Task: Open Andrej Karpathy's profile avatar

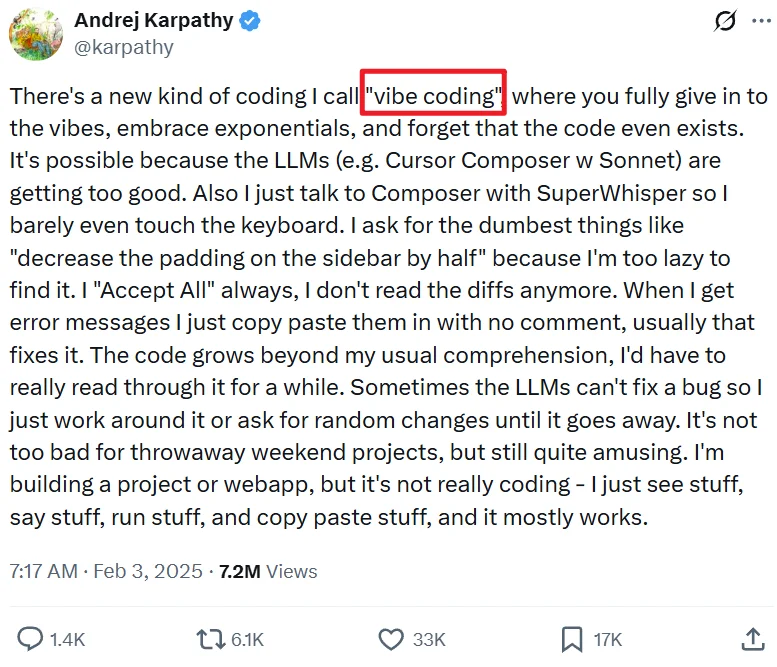Action: tap(36, 34)
